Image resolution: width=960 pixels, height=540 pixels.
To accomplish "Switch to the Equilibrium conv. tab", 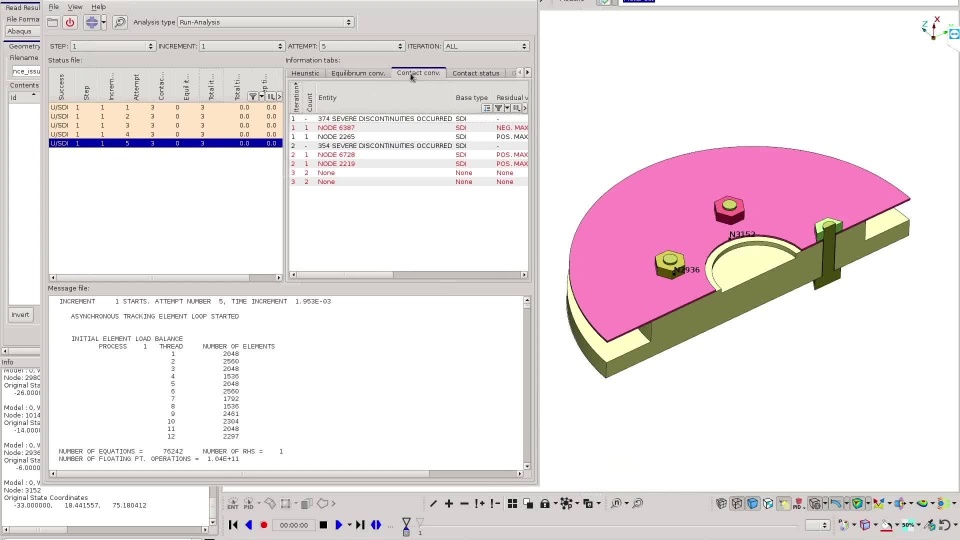I will tap(358, 73).
